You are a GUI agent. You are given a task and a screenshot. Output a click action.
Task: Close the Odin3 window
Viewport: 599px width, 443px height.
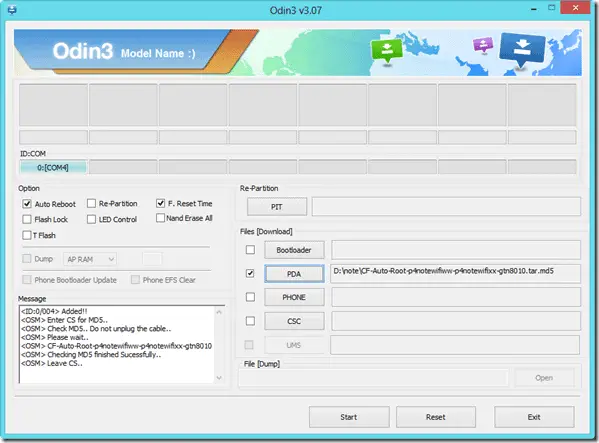coord(576,8)
